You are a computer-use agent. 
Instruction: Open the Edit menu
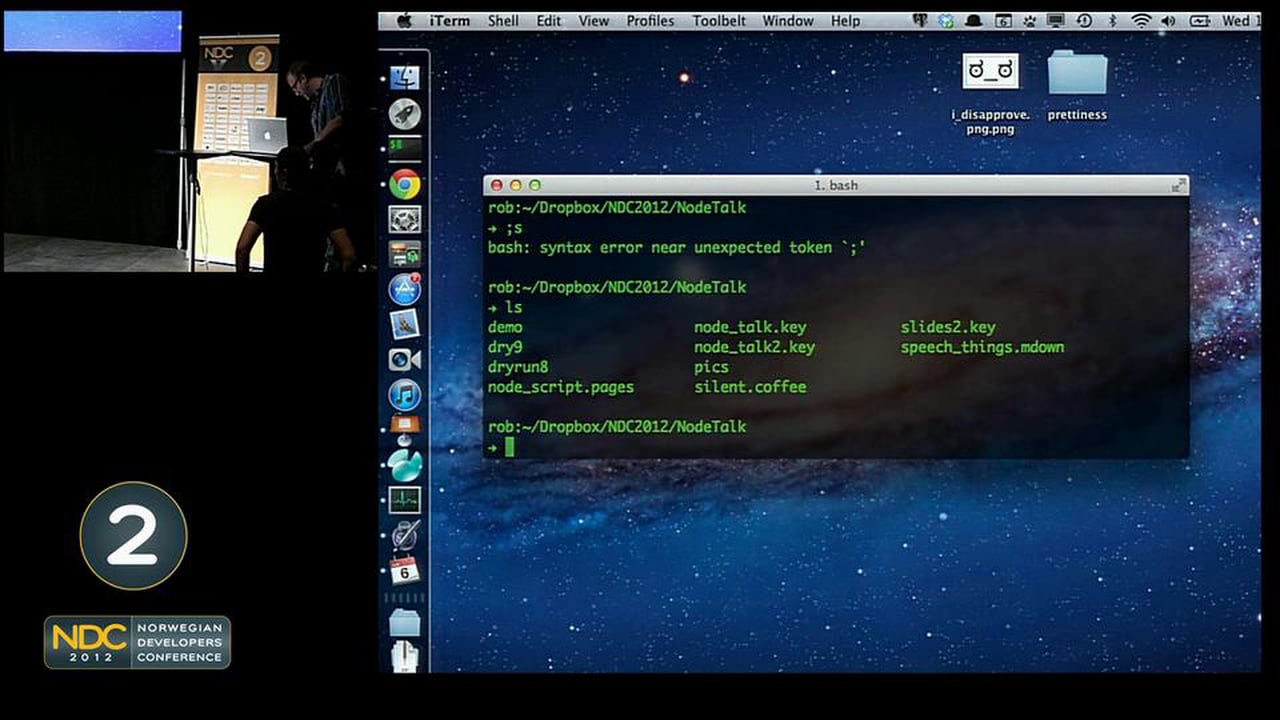[x=548, y=21]
